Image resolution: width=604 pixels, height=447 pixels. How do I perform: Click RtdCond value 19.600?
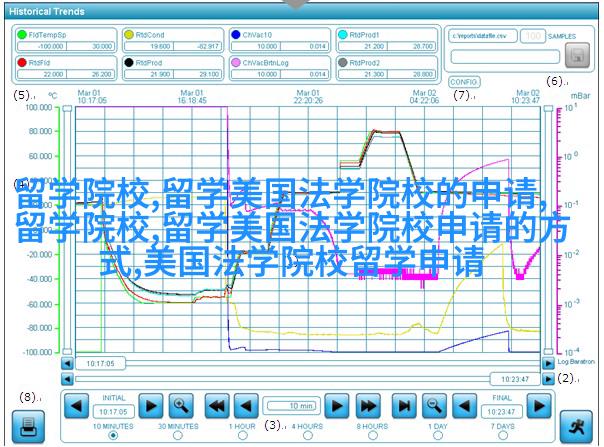coord(149,46)
